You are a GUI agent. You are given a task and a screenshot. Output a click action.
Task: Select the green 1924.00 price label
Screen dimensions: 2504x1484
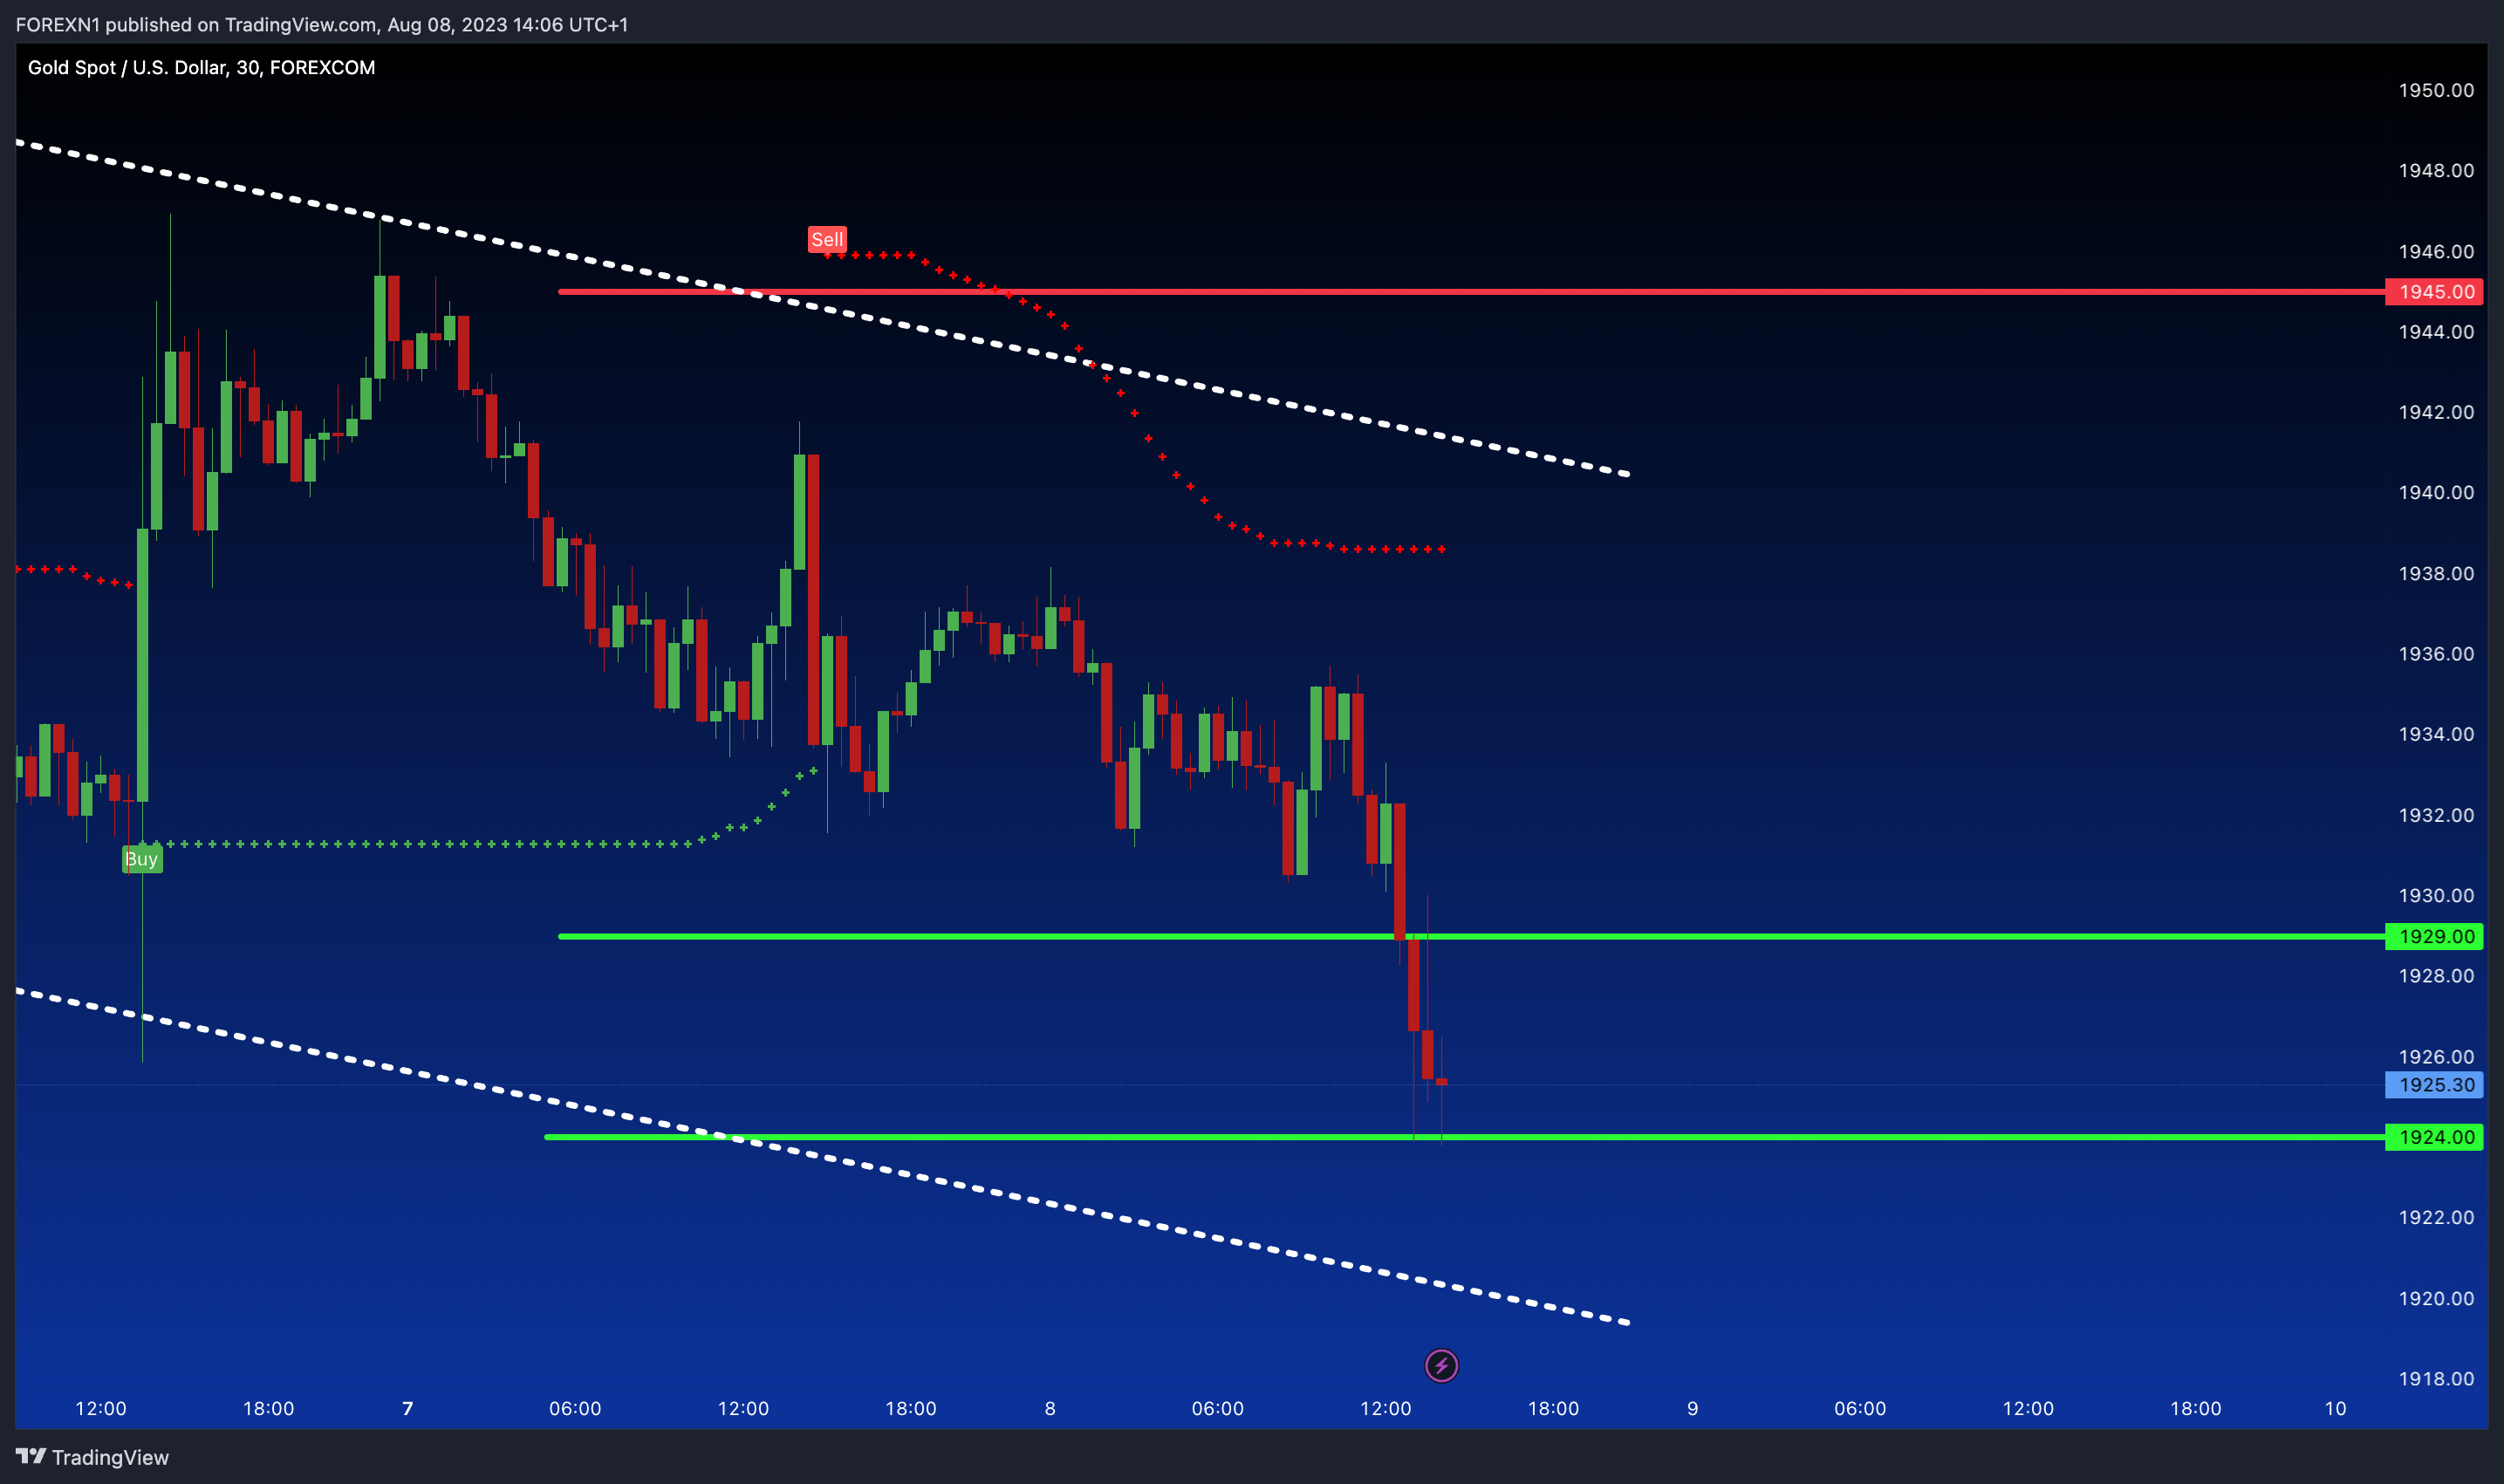[2433, 1137]
